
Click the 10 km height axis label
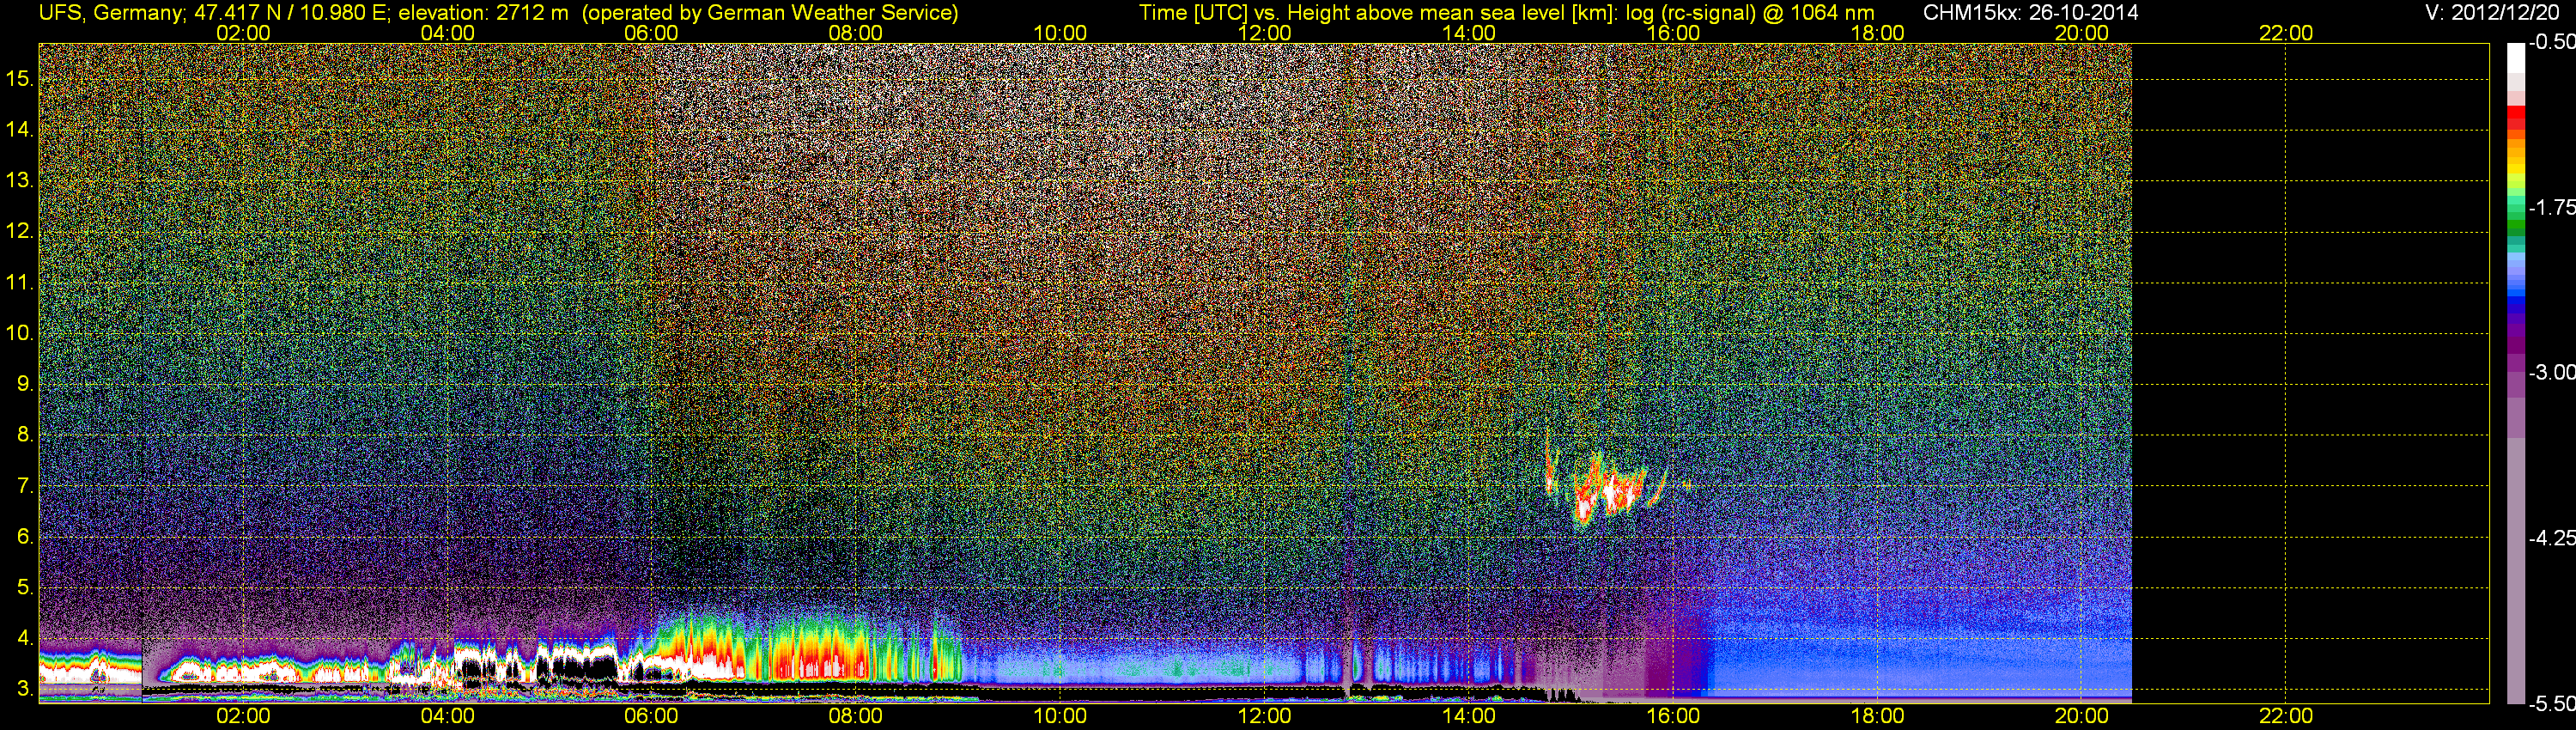20,334
